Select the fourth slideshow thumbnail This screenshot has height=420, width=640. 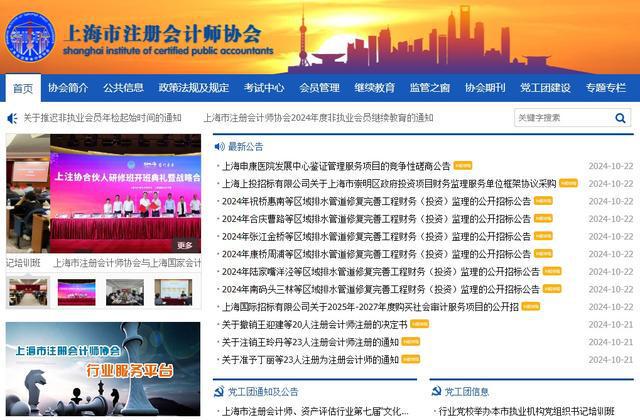click(173, 292)
